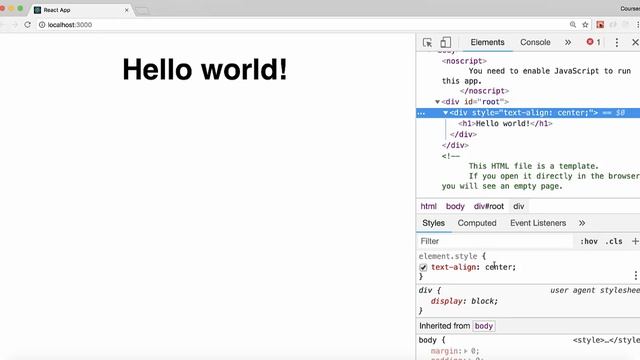Screen dimensions: 640x360
Task: Go forward with the arrow icon
Action: coord(15,24)
